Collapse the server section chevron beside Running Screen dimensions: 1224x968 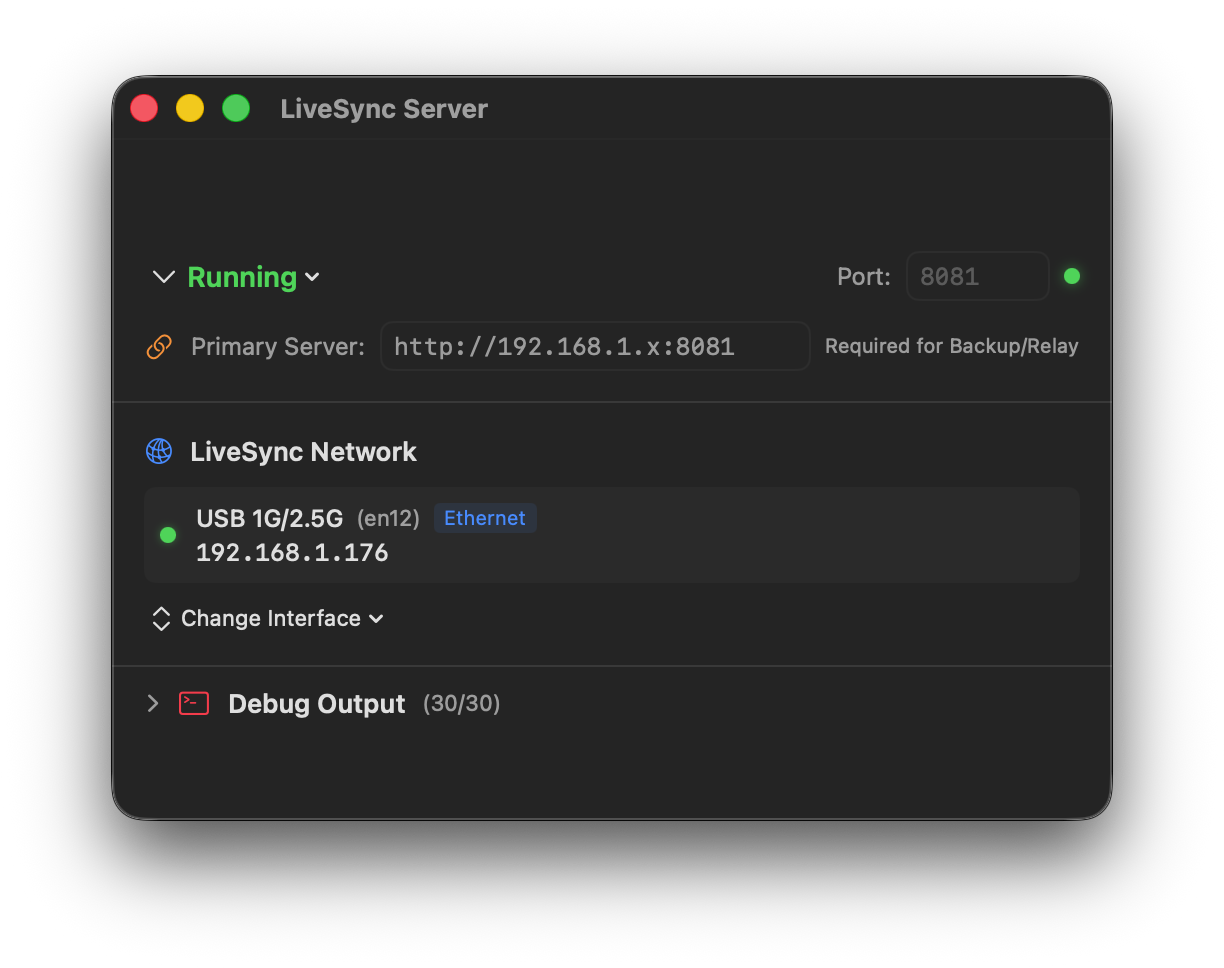point(163,277)
